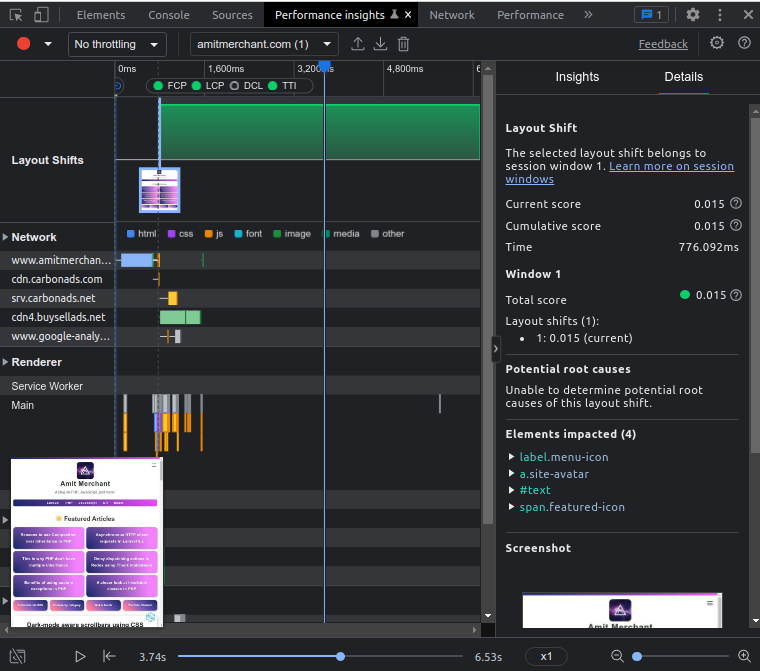The width and height of the screenshot is (760, 671).
Task: Switch to the Performance tab
Action: 530,15
